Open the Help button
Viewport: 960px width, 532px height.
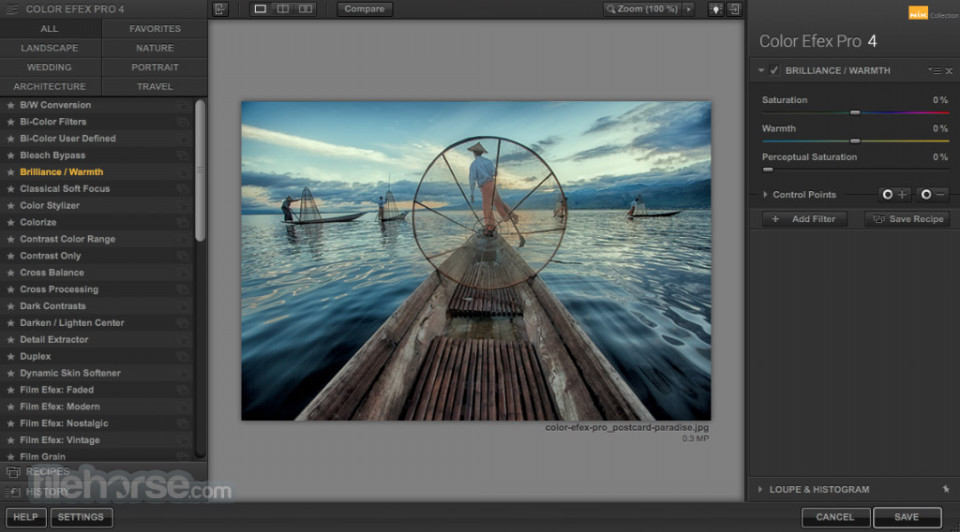click(26, 517)
